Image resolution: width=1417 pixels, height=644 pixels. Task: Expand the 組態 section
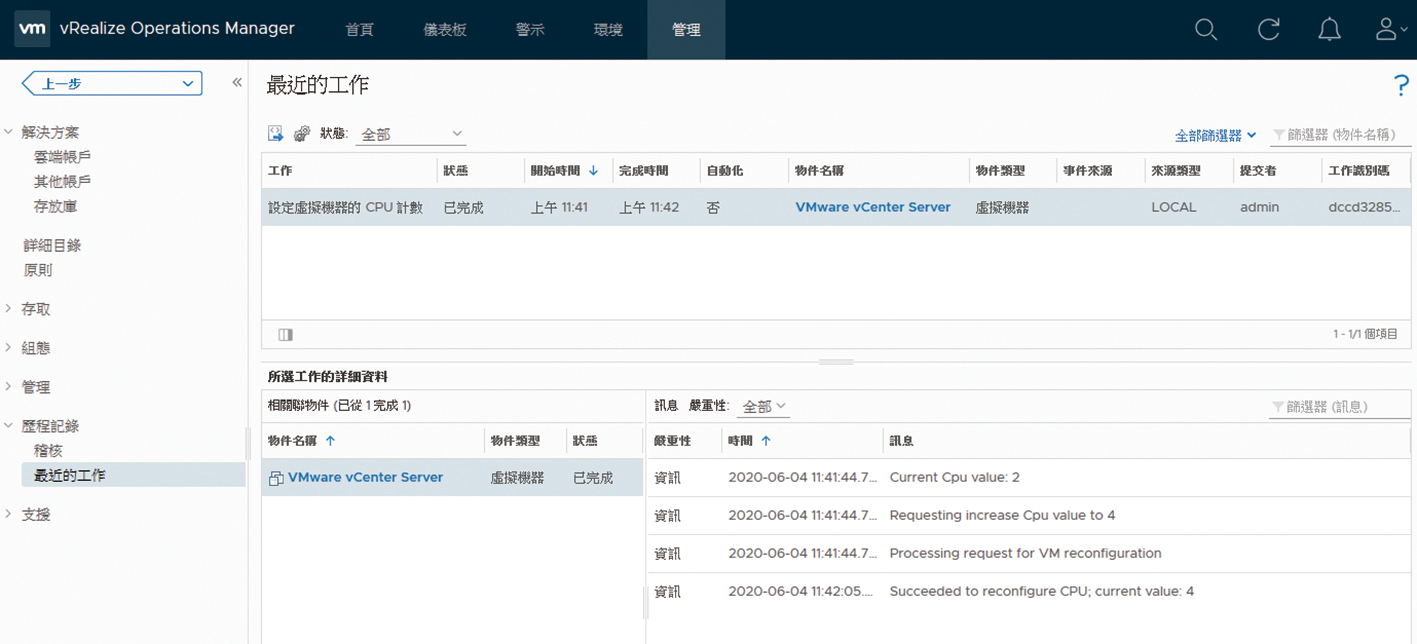click(x=9, y=348)
